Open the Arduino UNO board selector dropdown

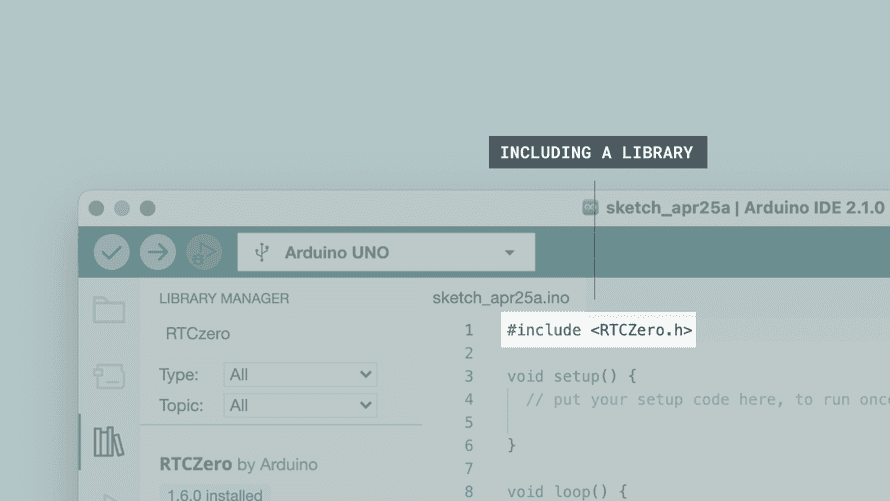[x=386, y=252]
